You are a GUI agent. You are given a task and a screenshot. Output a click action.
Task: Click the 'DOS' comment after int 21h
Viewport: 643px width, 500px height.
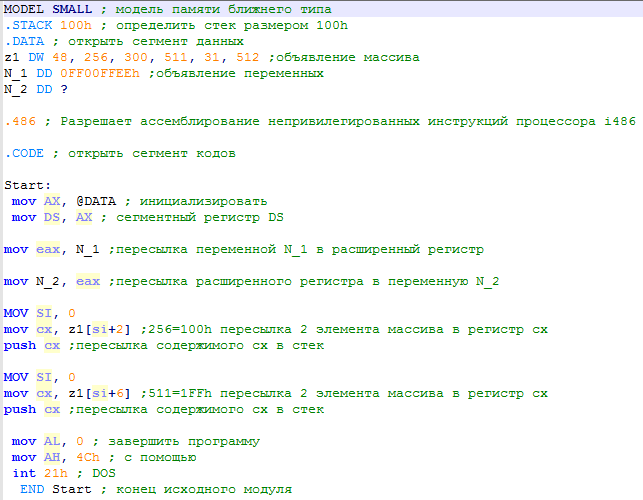104,473
